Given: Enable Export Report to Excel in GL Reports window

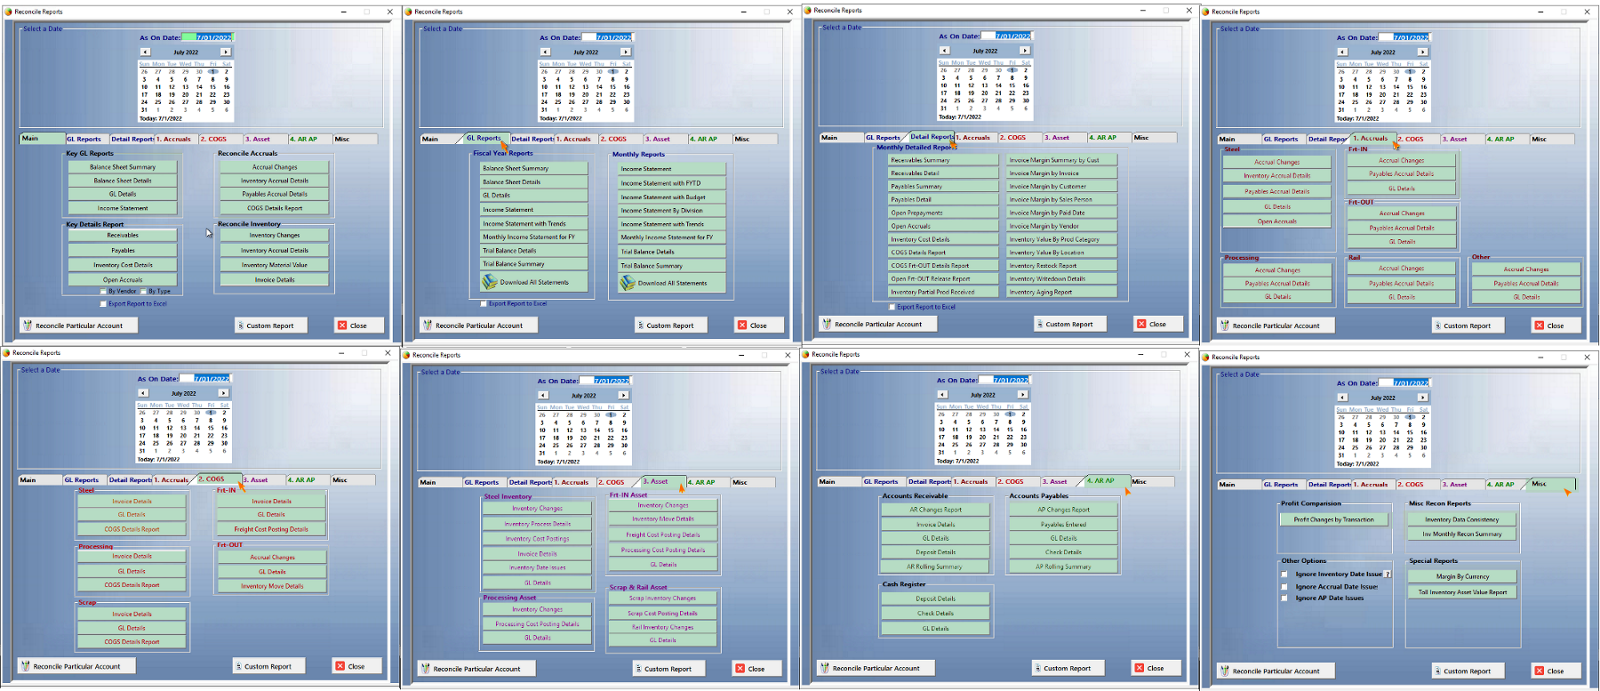Looking at the screenshot, I should tap(484, 303).
